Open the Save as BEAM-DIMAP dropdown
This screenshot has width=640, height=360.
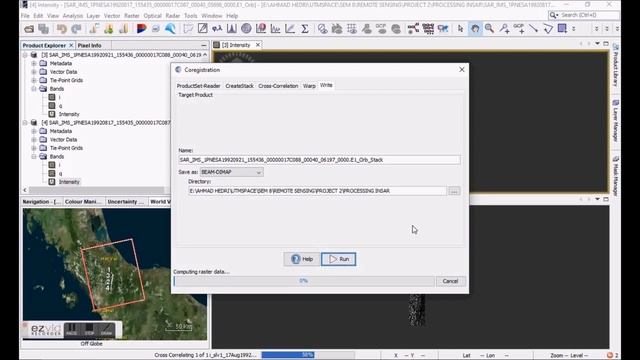[231, 172]
